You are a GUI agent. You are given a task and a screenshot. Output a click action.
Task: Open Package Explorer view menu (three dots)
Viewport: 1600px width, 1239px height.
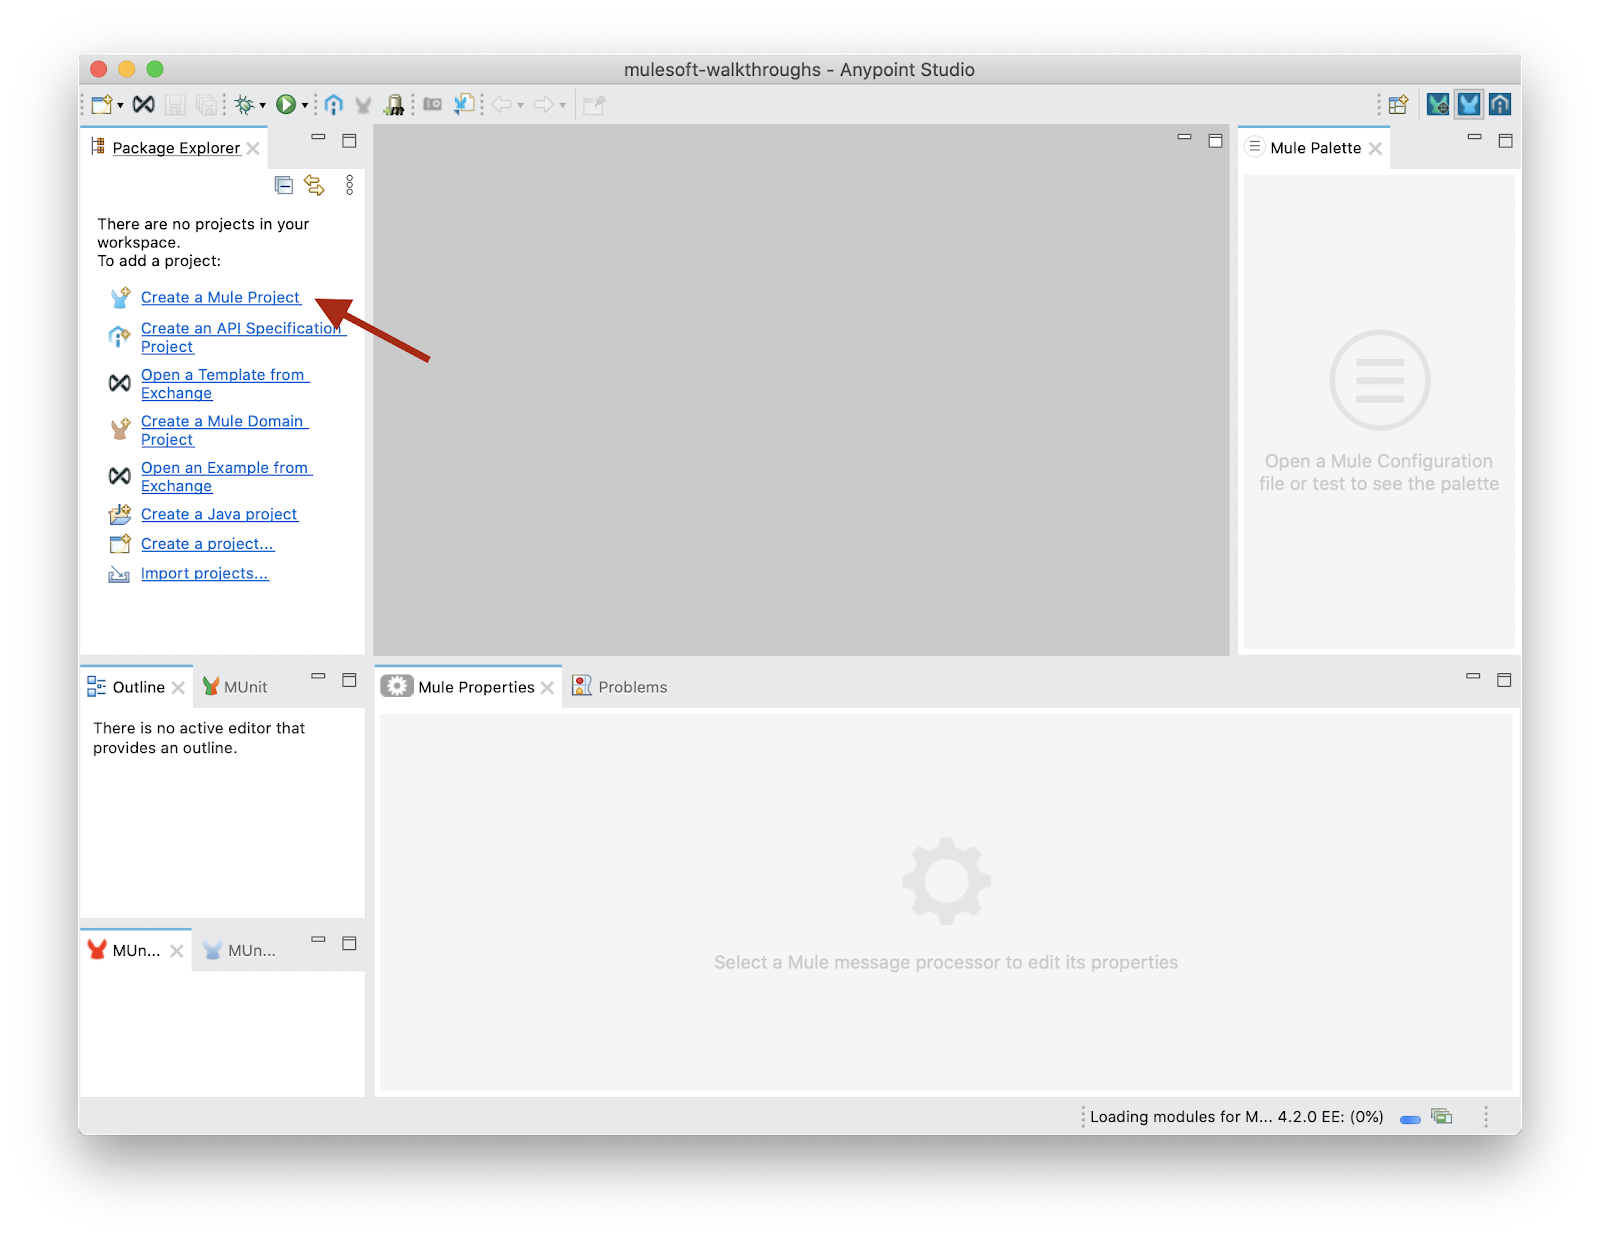pyautogui.click(x=349, y=185)
